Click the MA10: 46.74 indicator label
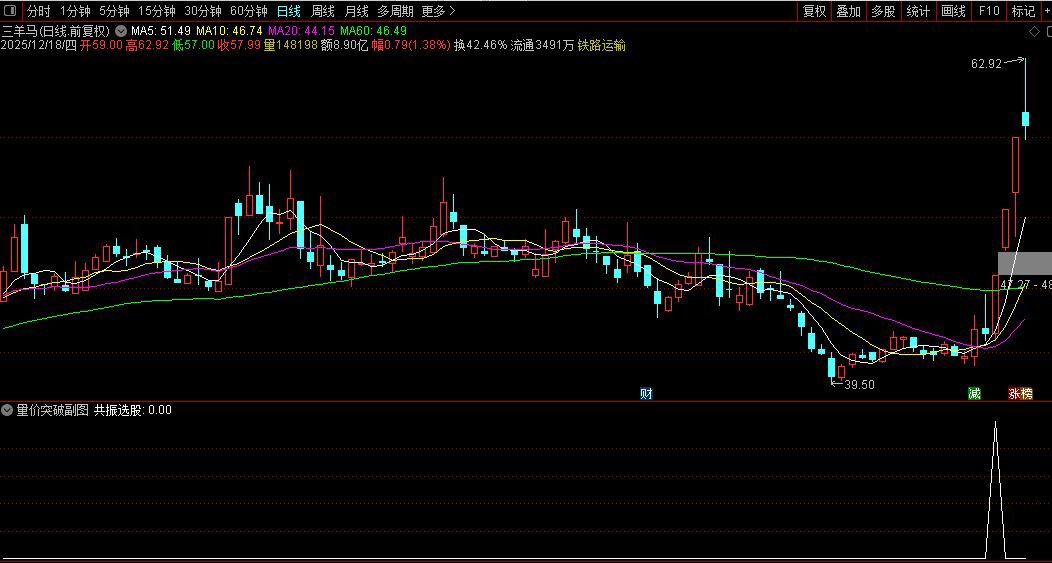The height and width of the screenshot is (563, 1052). tap(229, 31)
